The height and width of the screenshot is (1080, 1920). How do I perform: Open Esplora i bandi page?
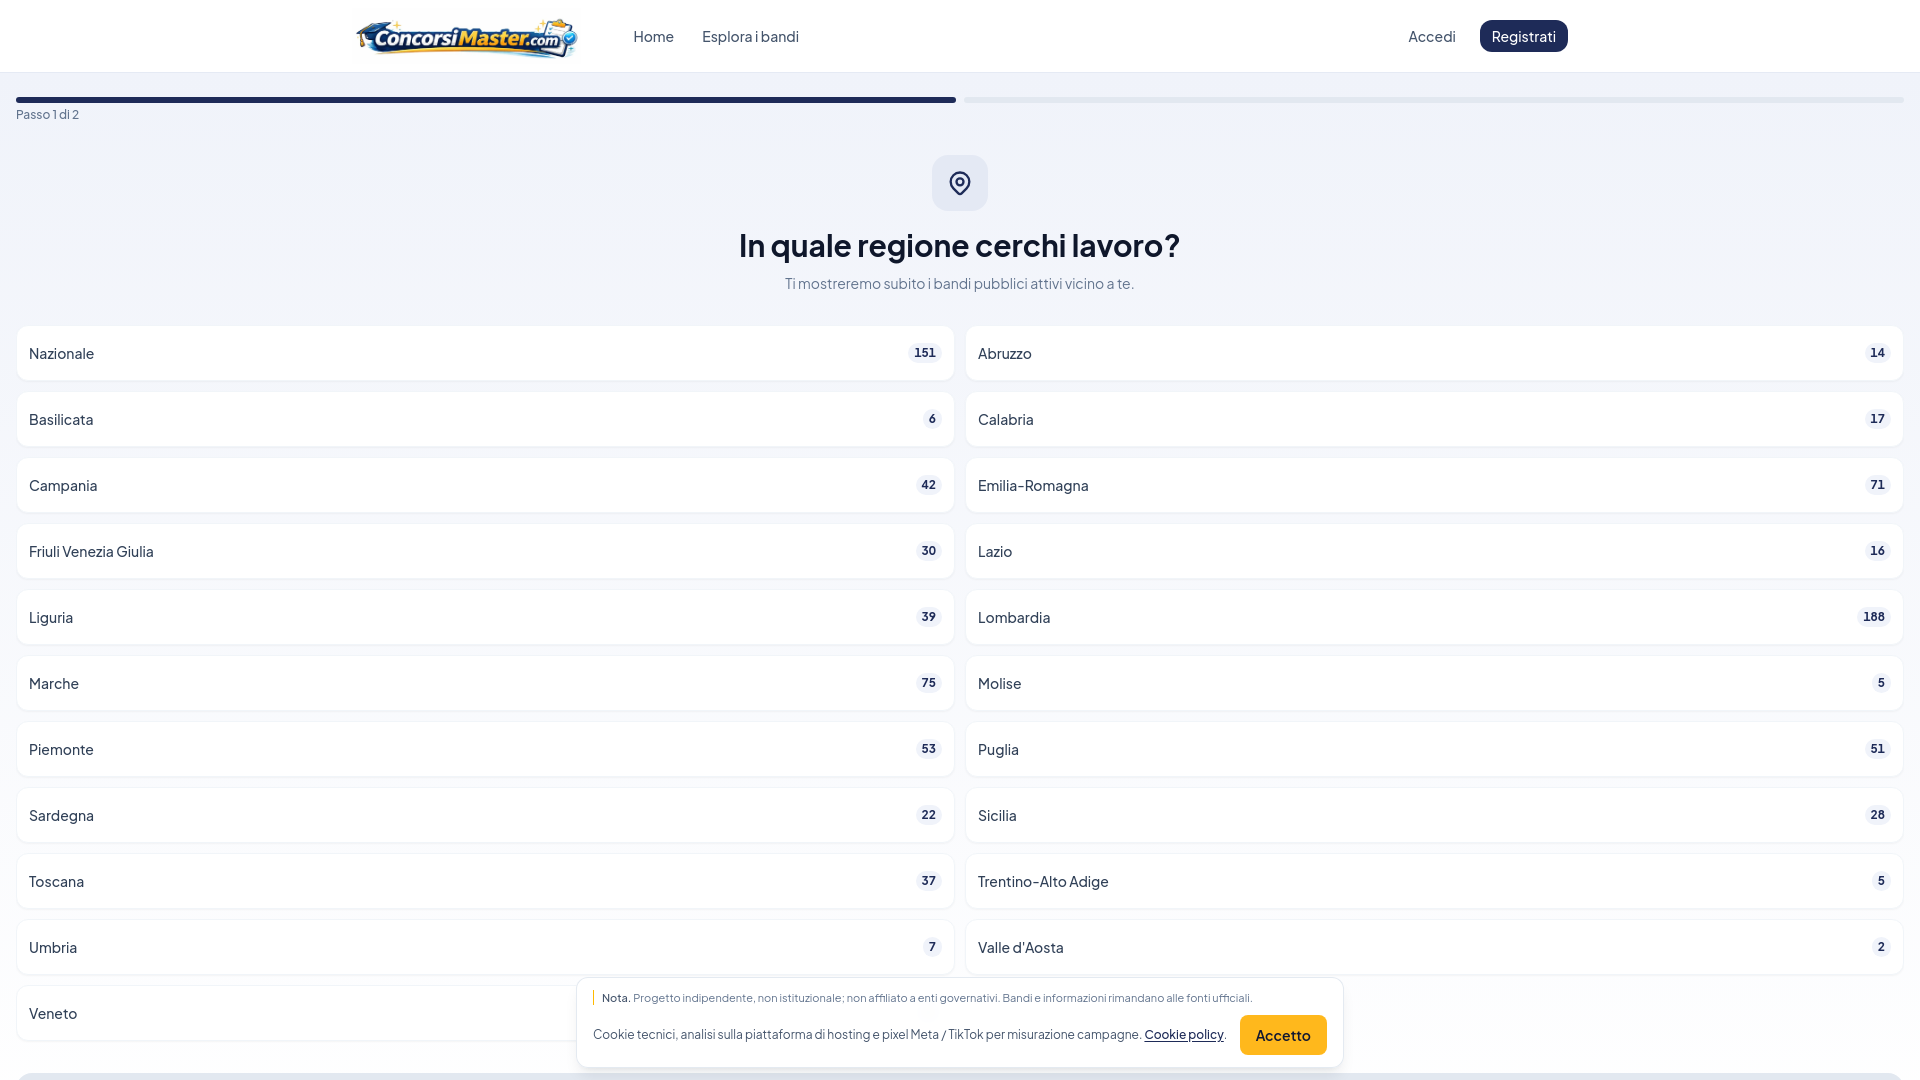(750, 36)
